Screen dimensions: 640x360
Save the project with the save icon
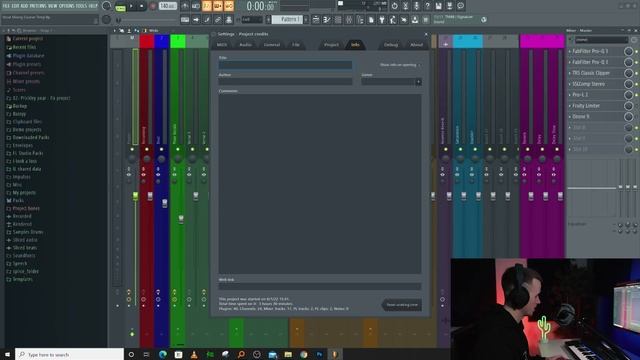tap(438, 6)
